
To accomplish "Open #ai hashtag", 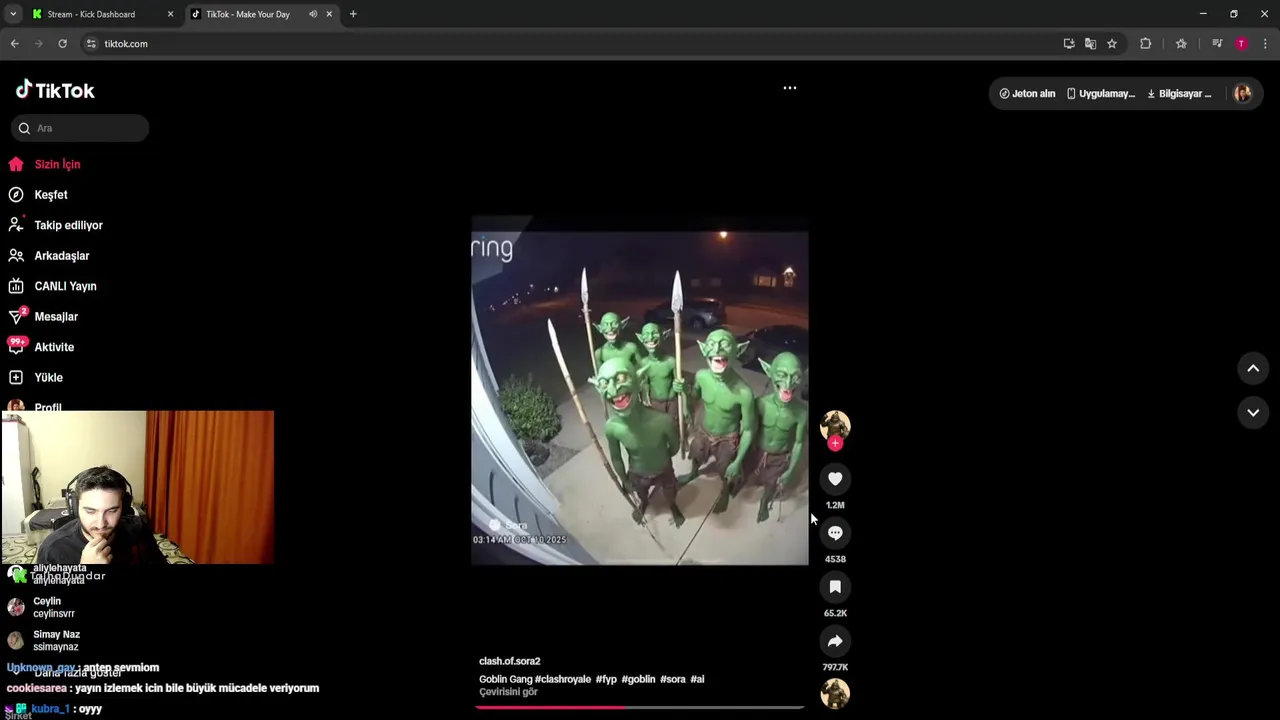I will point(697,679).
